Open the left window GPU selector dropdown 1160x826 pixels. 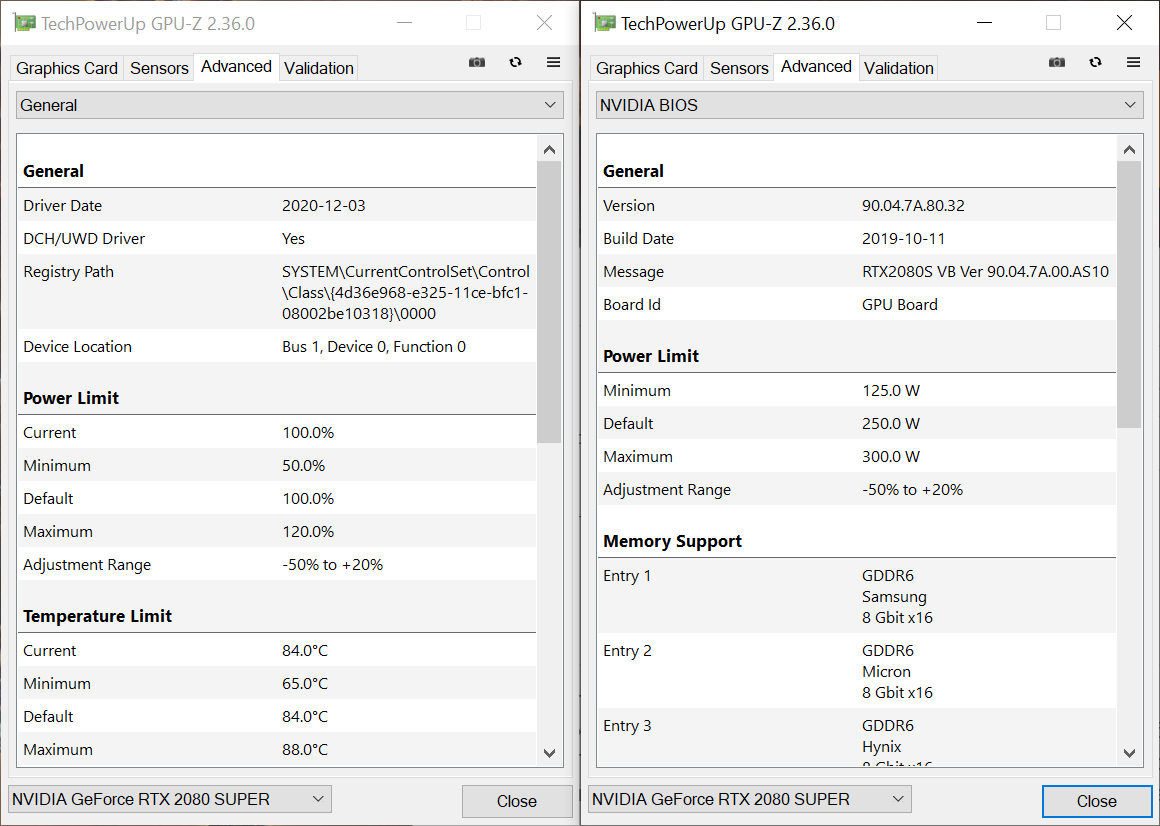170,799
